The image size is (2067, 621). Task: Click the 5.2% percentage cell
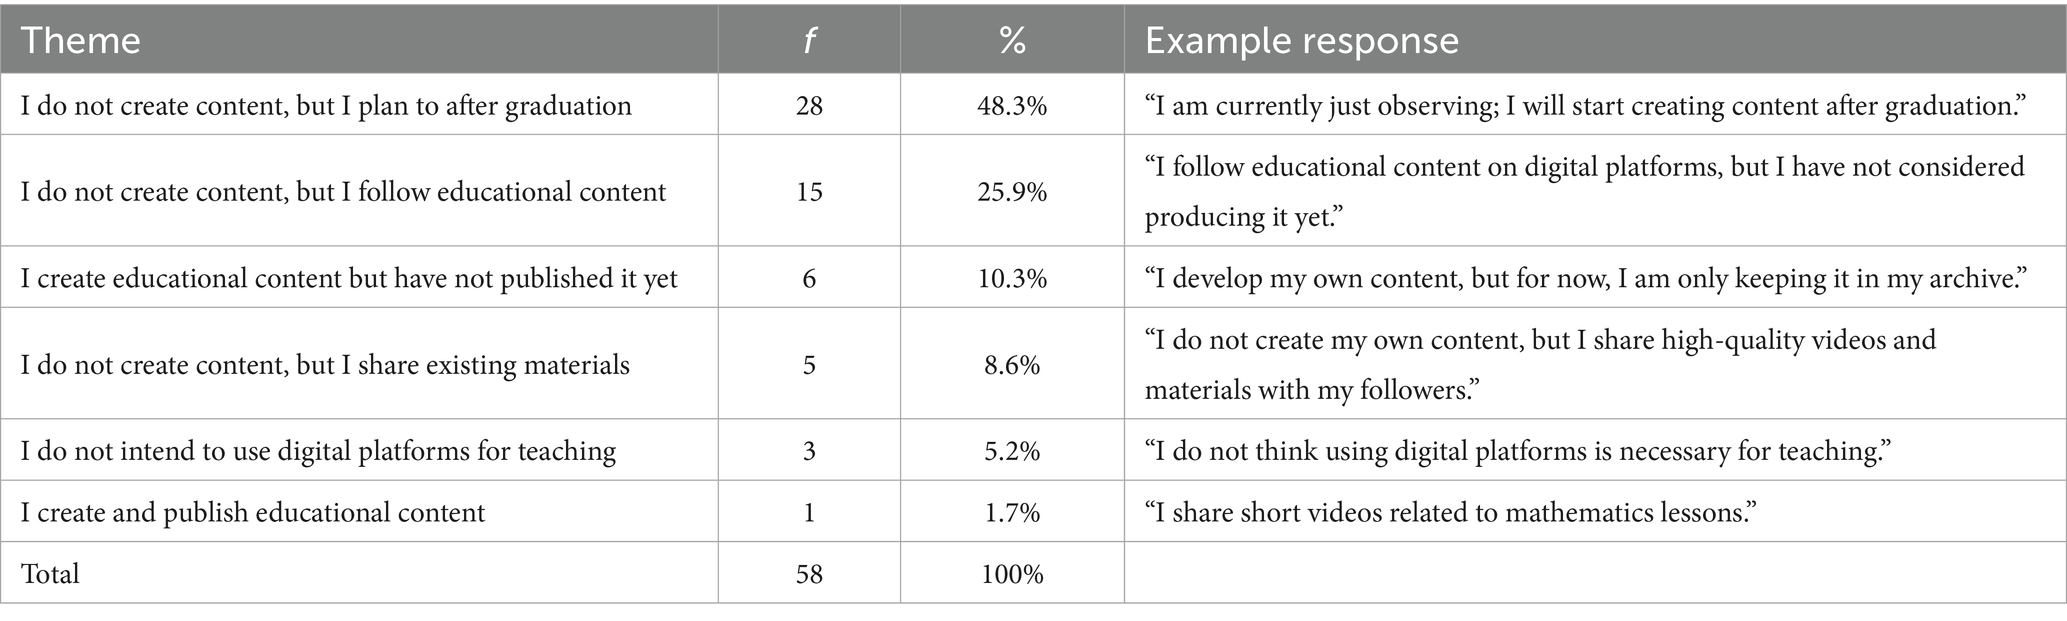point(1012,451)
